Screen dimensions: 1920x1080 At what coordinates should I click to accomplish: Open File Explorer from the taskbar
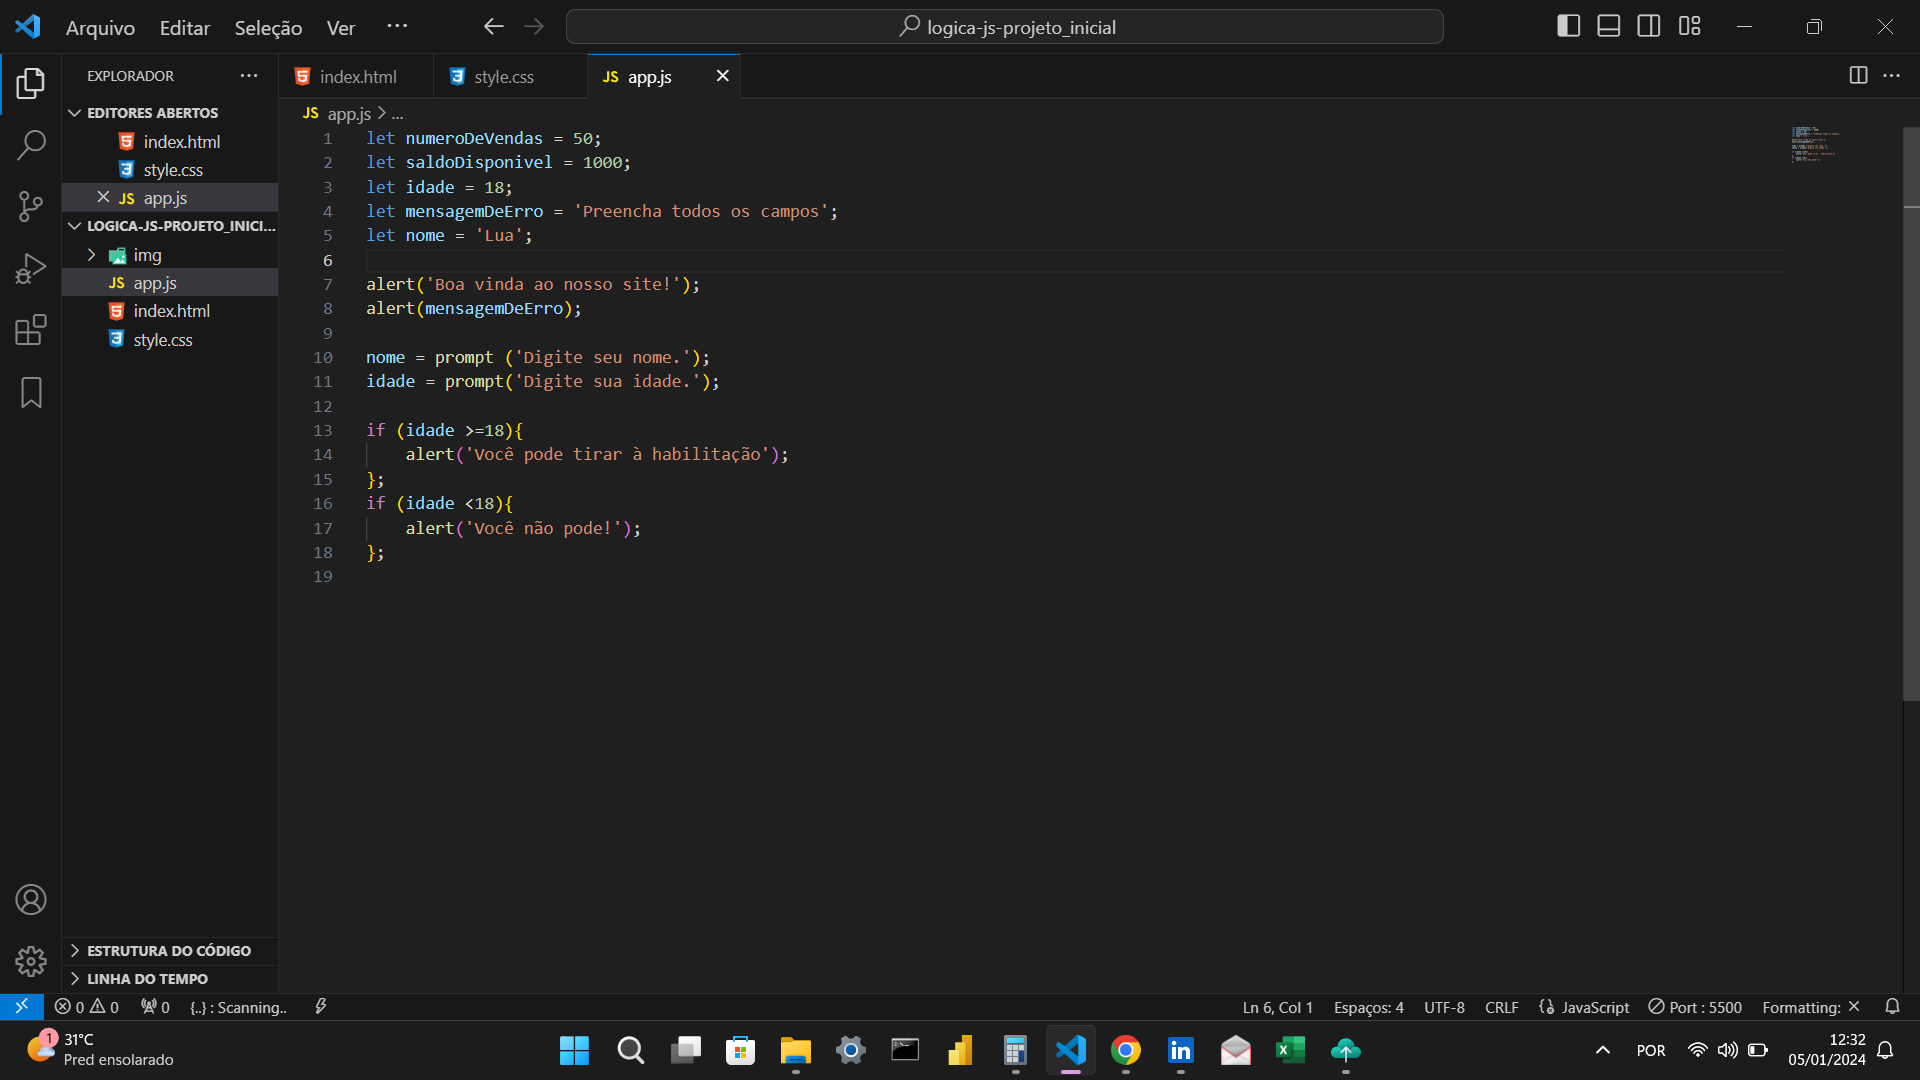[795, 1050]
